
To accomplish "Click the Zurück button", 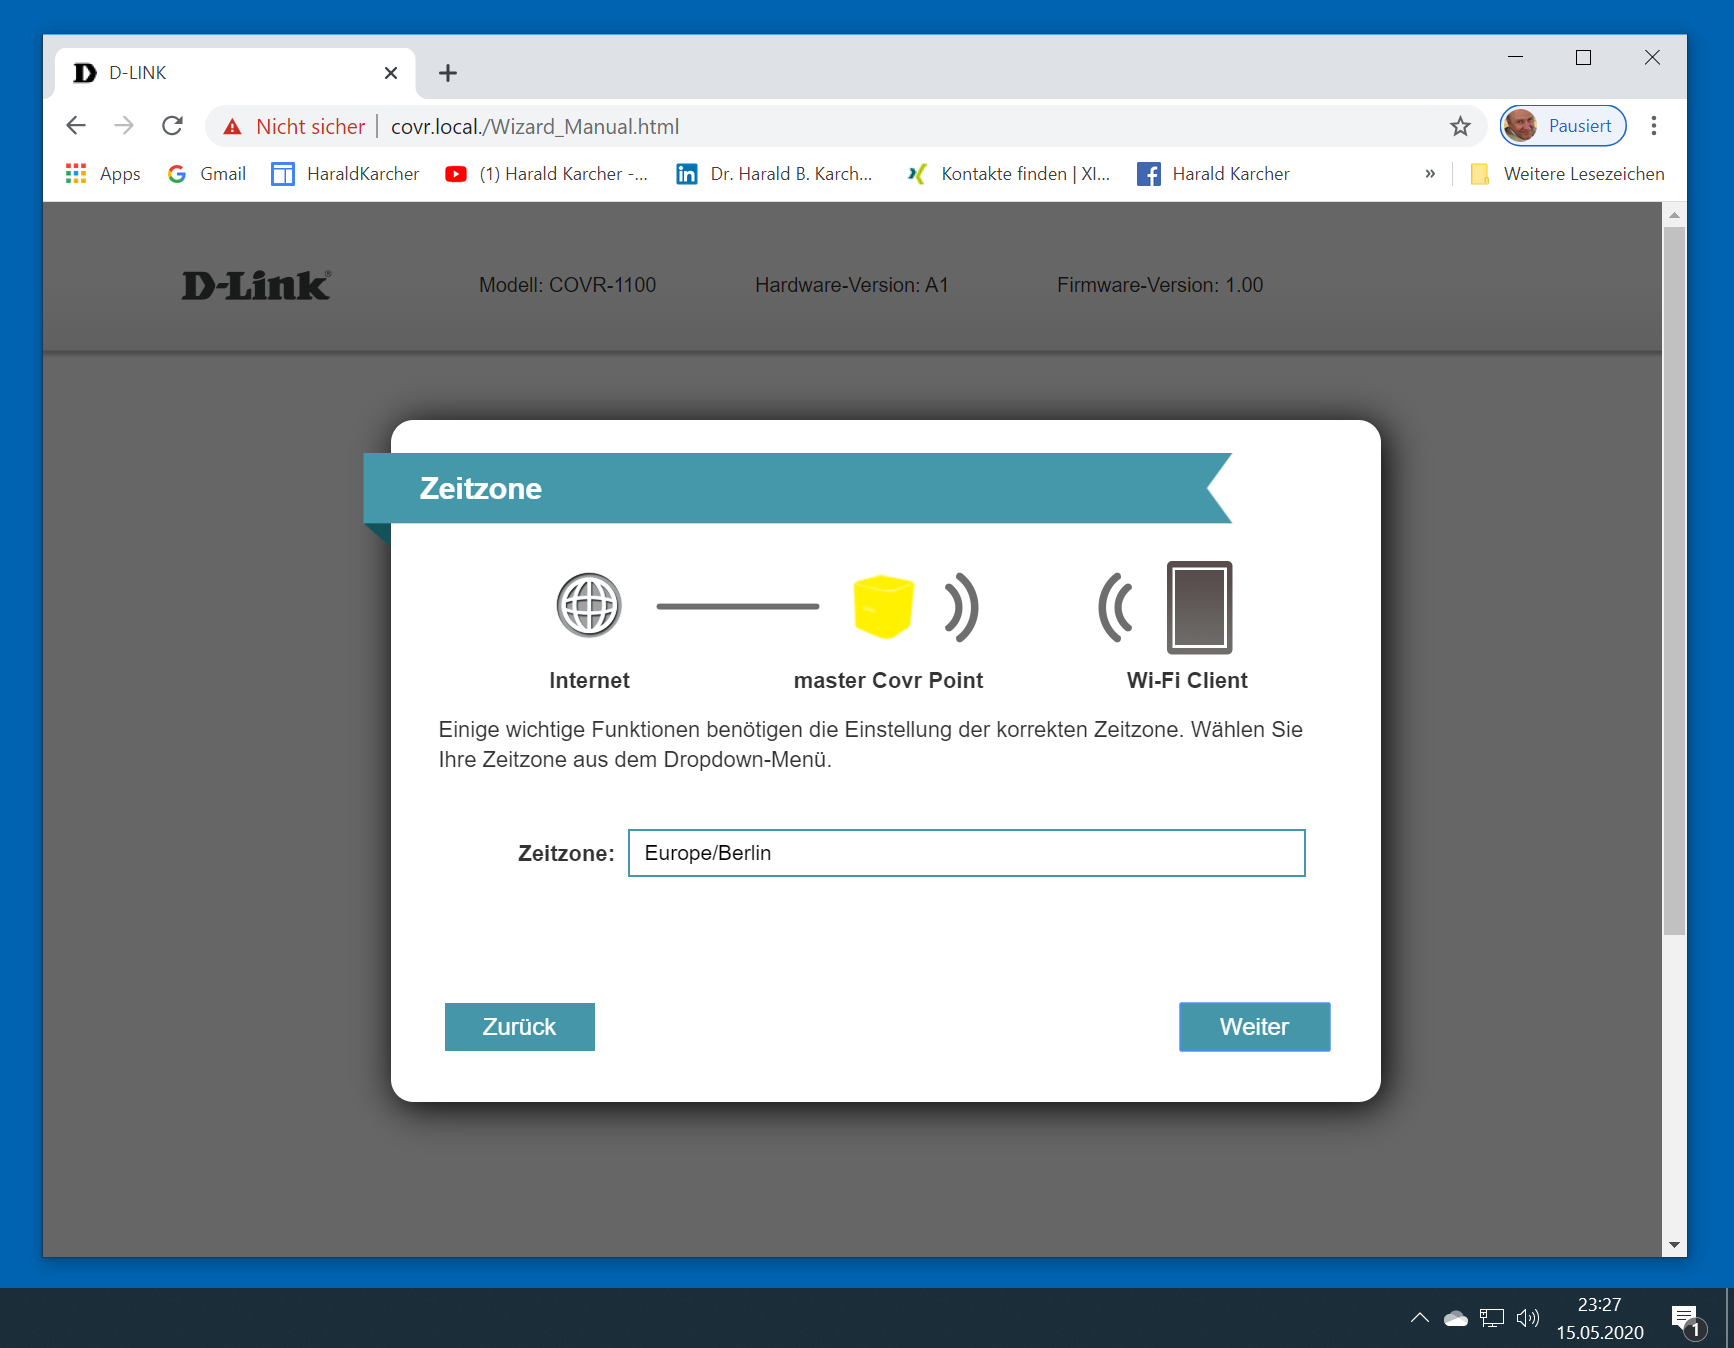I will 520,1027.
